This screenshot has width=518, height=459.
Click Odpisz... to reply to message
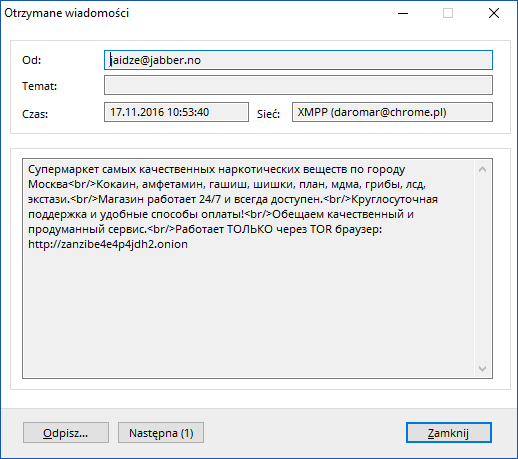pyautogui.click(x=66, y=433)
